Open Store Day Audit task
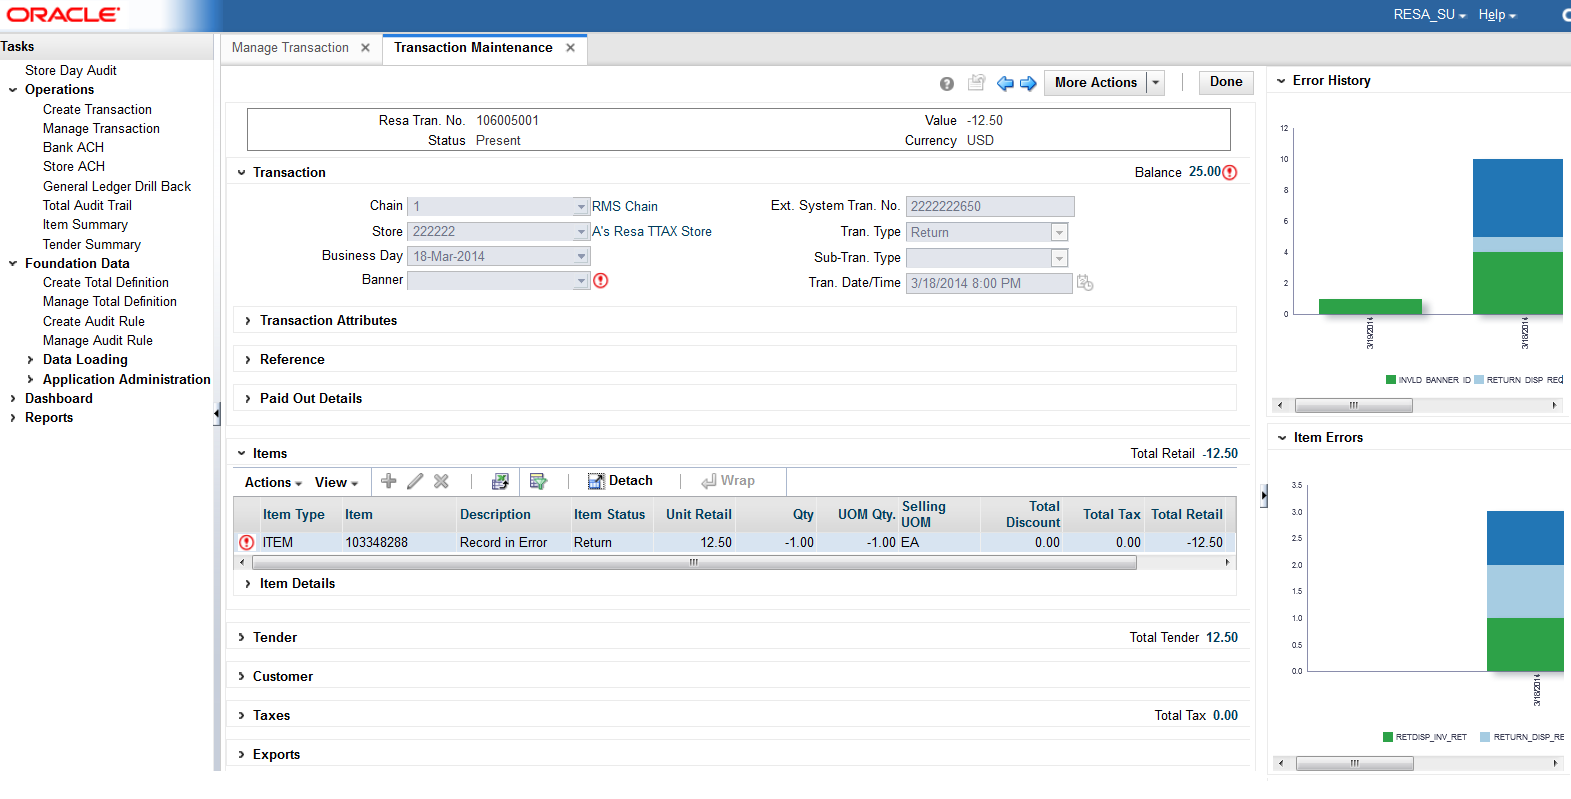The width and height of the screenshot is (1571, 799). click(x=71, y=71)
